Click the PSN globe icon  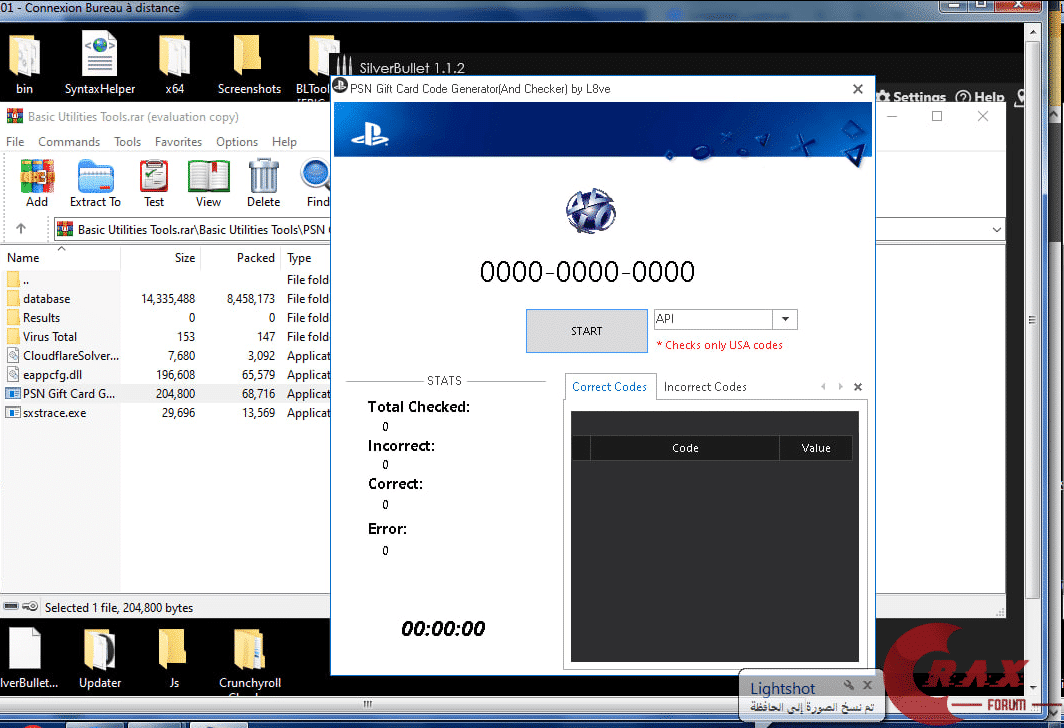[590, 211]
